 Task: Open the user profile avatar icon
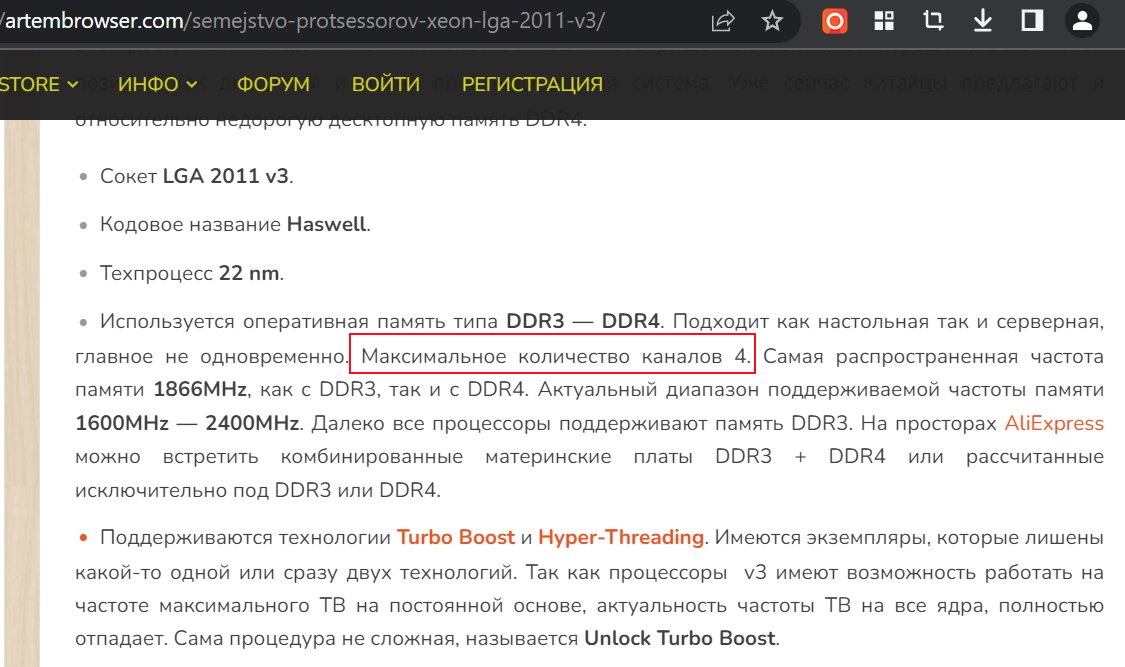[x=1082, y=21]
